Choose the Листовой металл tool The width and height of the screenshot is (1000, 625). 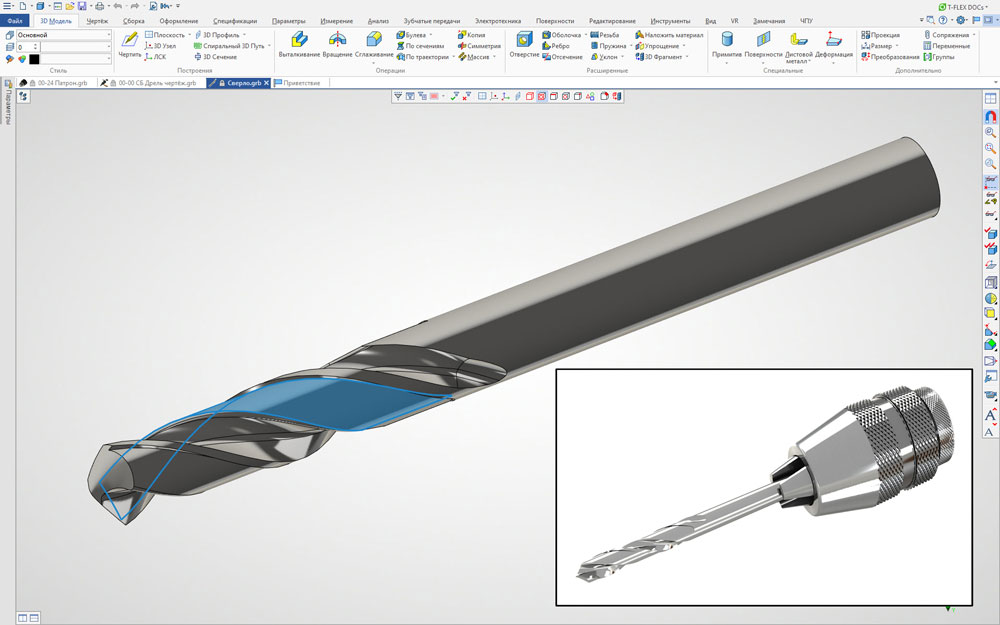799,44
